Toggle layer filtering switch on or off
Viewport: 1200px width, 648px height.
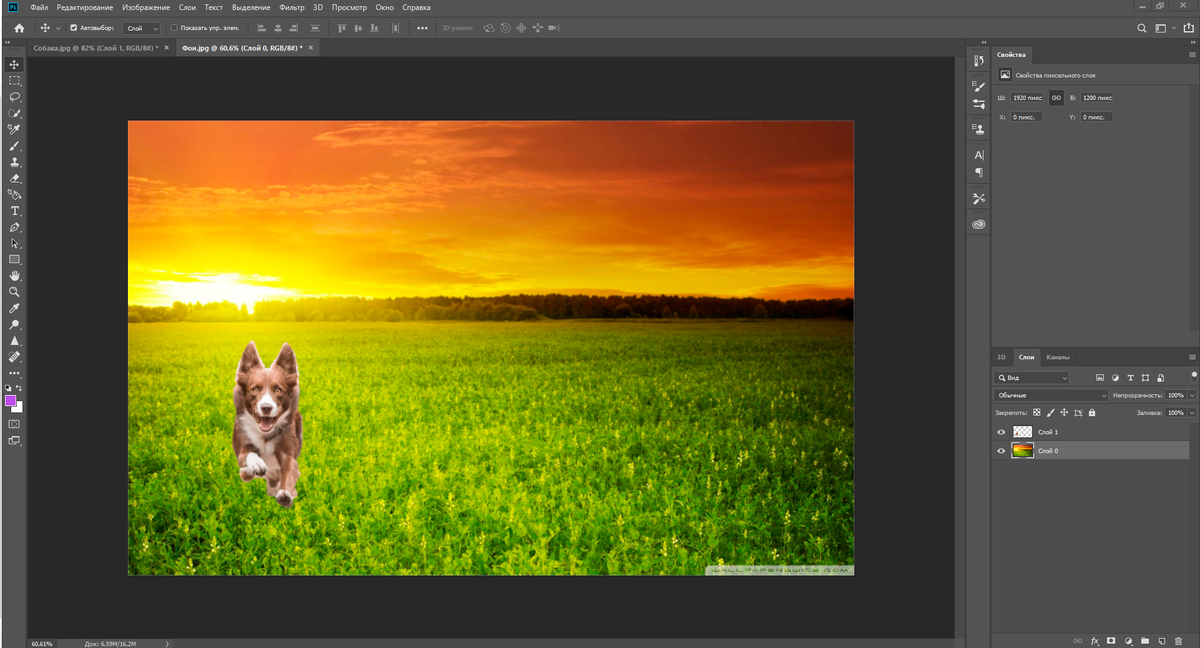coord(1193,375)
